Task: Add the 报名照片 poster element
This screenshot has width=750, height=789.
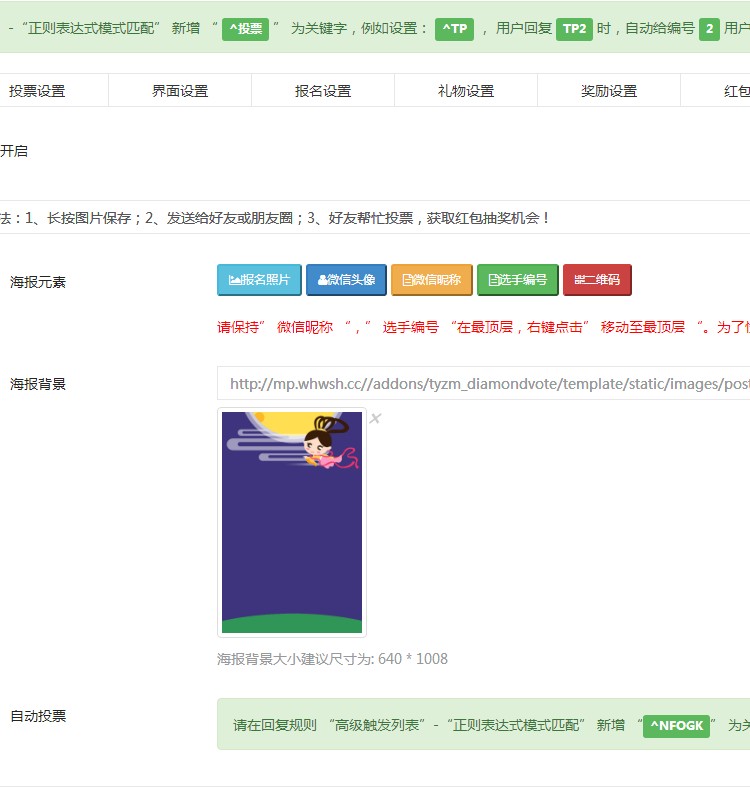Action: (x=259, y=280)
